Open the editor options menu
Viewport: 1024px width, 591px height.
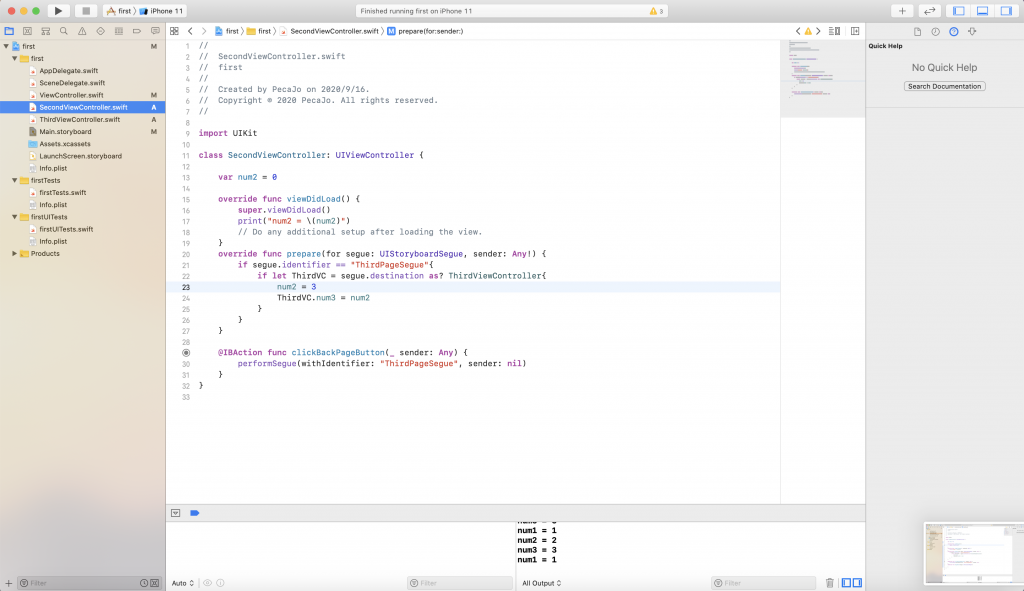click(x=835, y=31)
